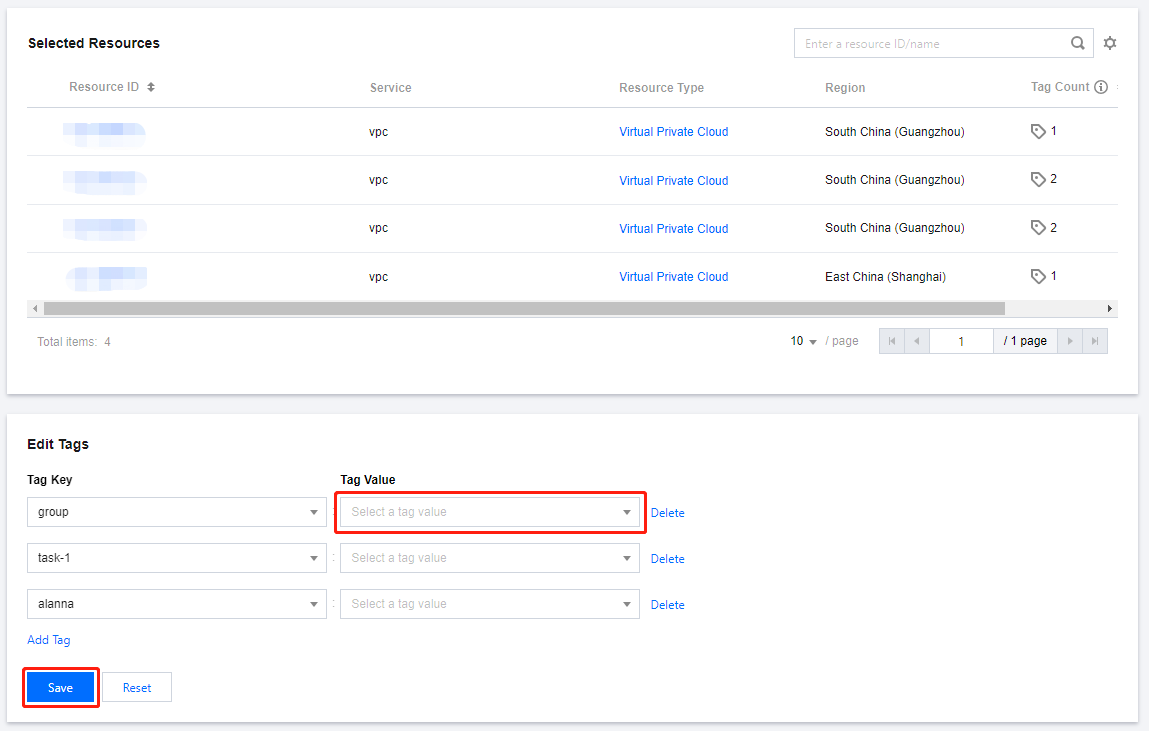
Task: Click the Tag Count info icon
Action: (1101, 87)
